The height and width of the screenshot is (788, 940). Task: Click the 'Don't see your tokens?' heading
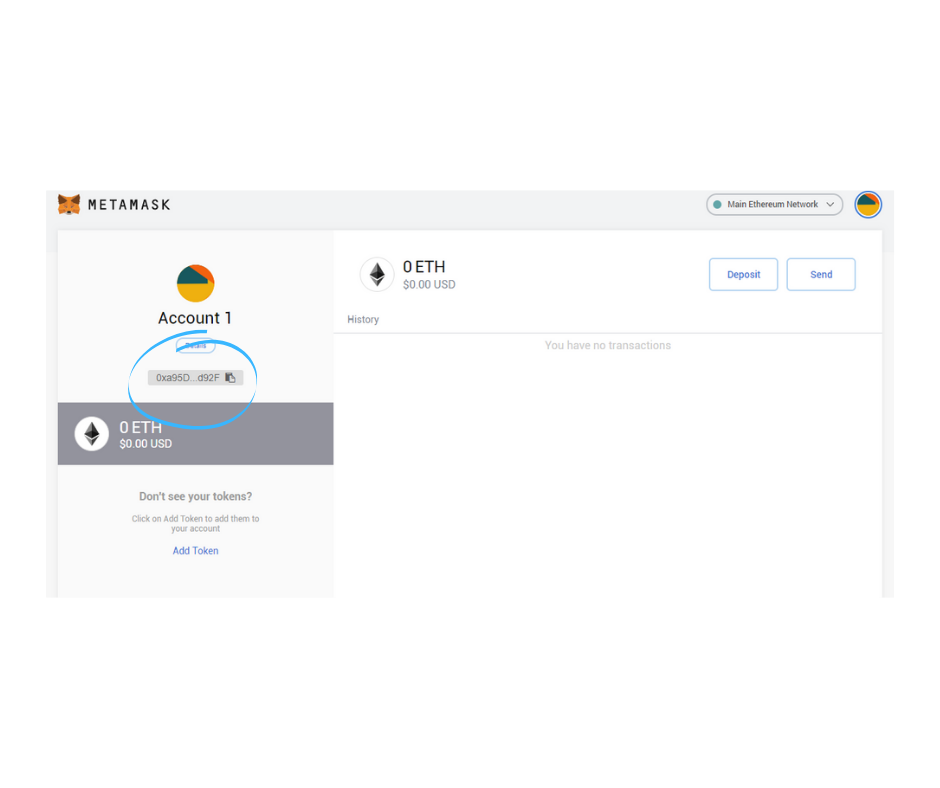(x=195, y=497)
